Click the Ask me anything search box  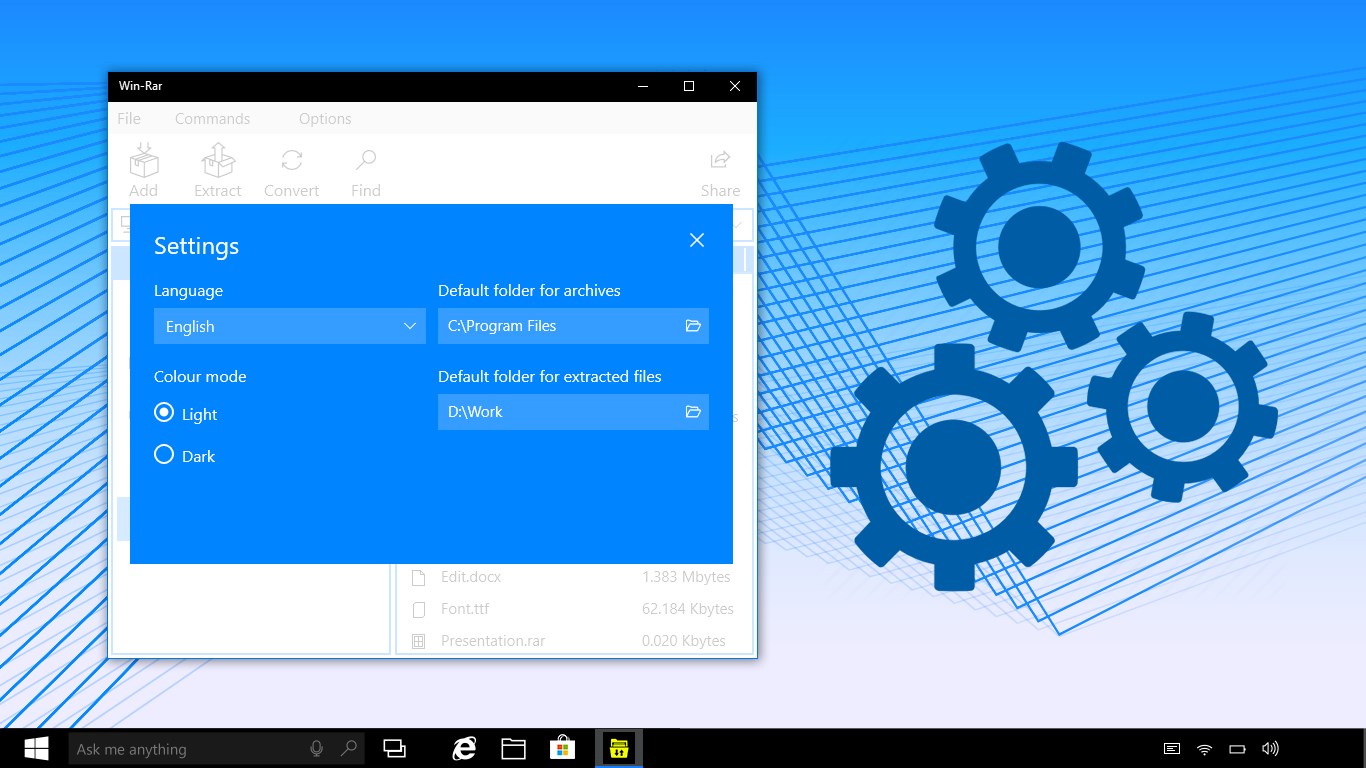(x=216, y=748)
